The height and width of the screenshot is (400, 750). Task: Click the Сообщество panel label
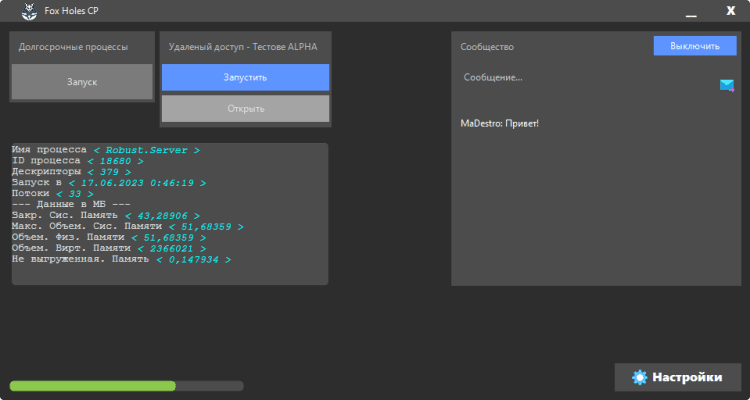pos(487,46)
